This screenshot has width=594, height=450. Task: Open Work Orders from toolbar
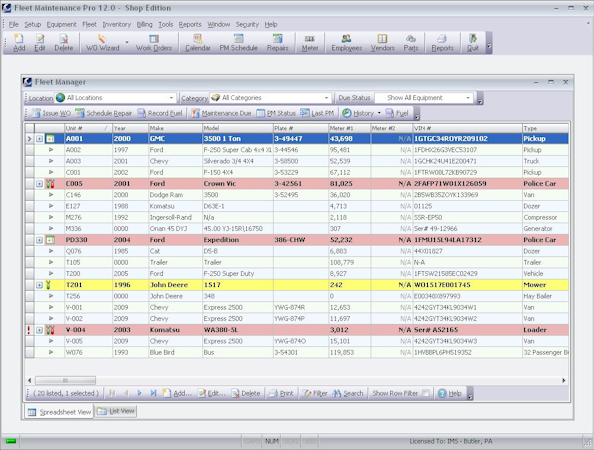point(154,42)
